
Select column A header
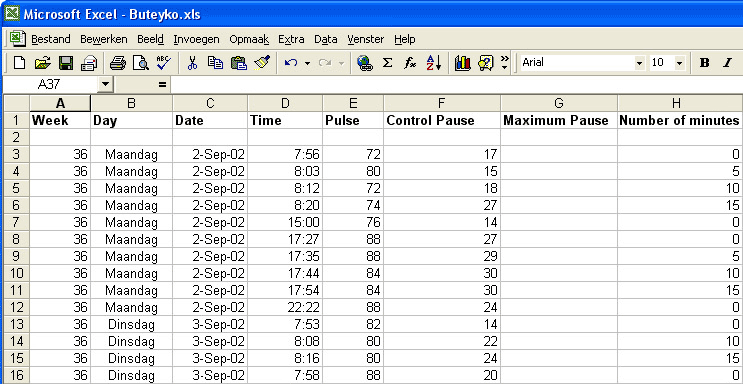click(x=60, y=103)
